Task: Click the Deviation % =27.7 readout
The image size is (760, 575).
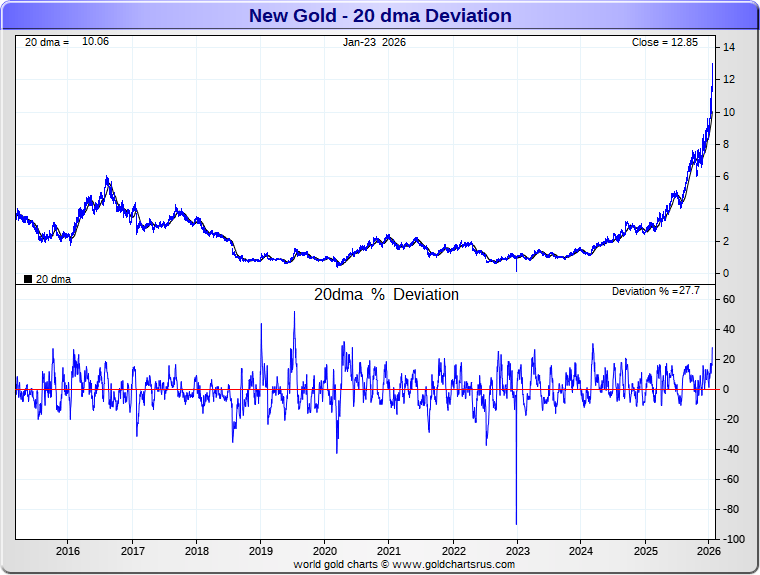Action: tap(655, 291)
